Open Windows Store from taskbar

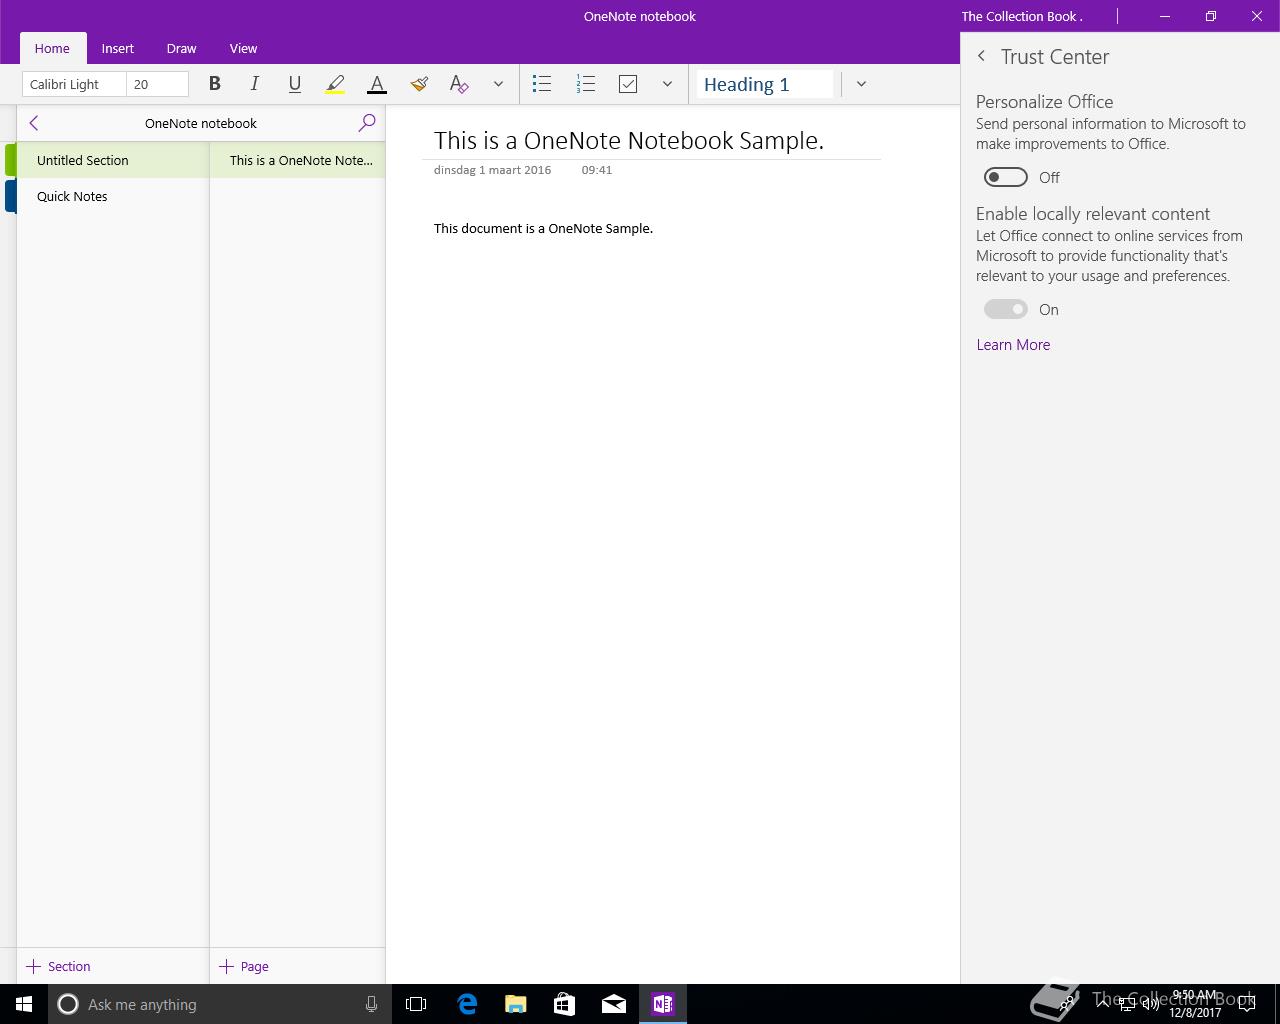pos(565,1004)
